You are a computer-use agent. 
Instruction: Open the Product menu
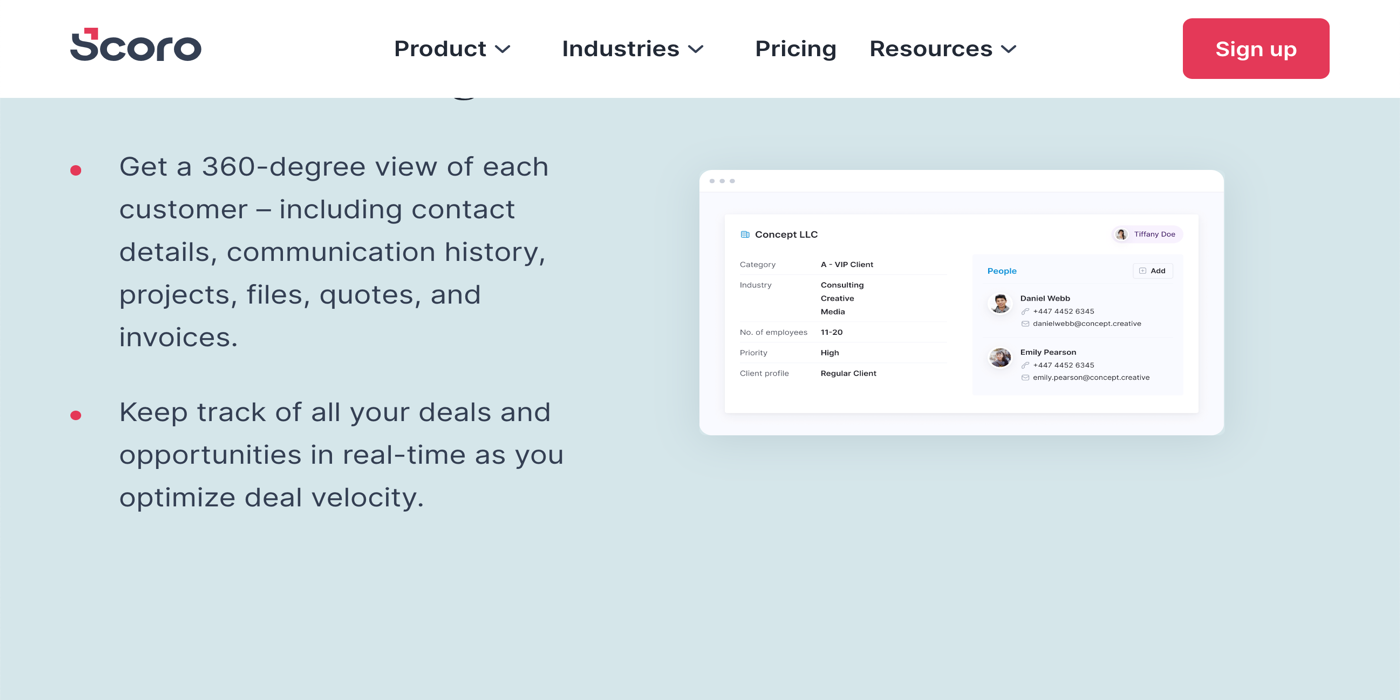pos(440,49)
